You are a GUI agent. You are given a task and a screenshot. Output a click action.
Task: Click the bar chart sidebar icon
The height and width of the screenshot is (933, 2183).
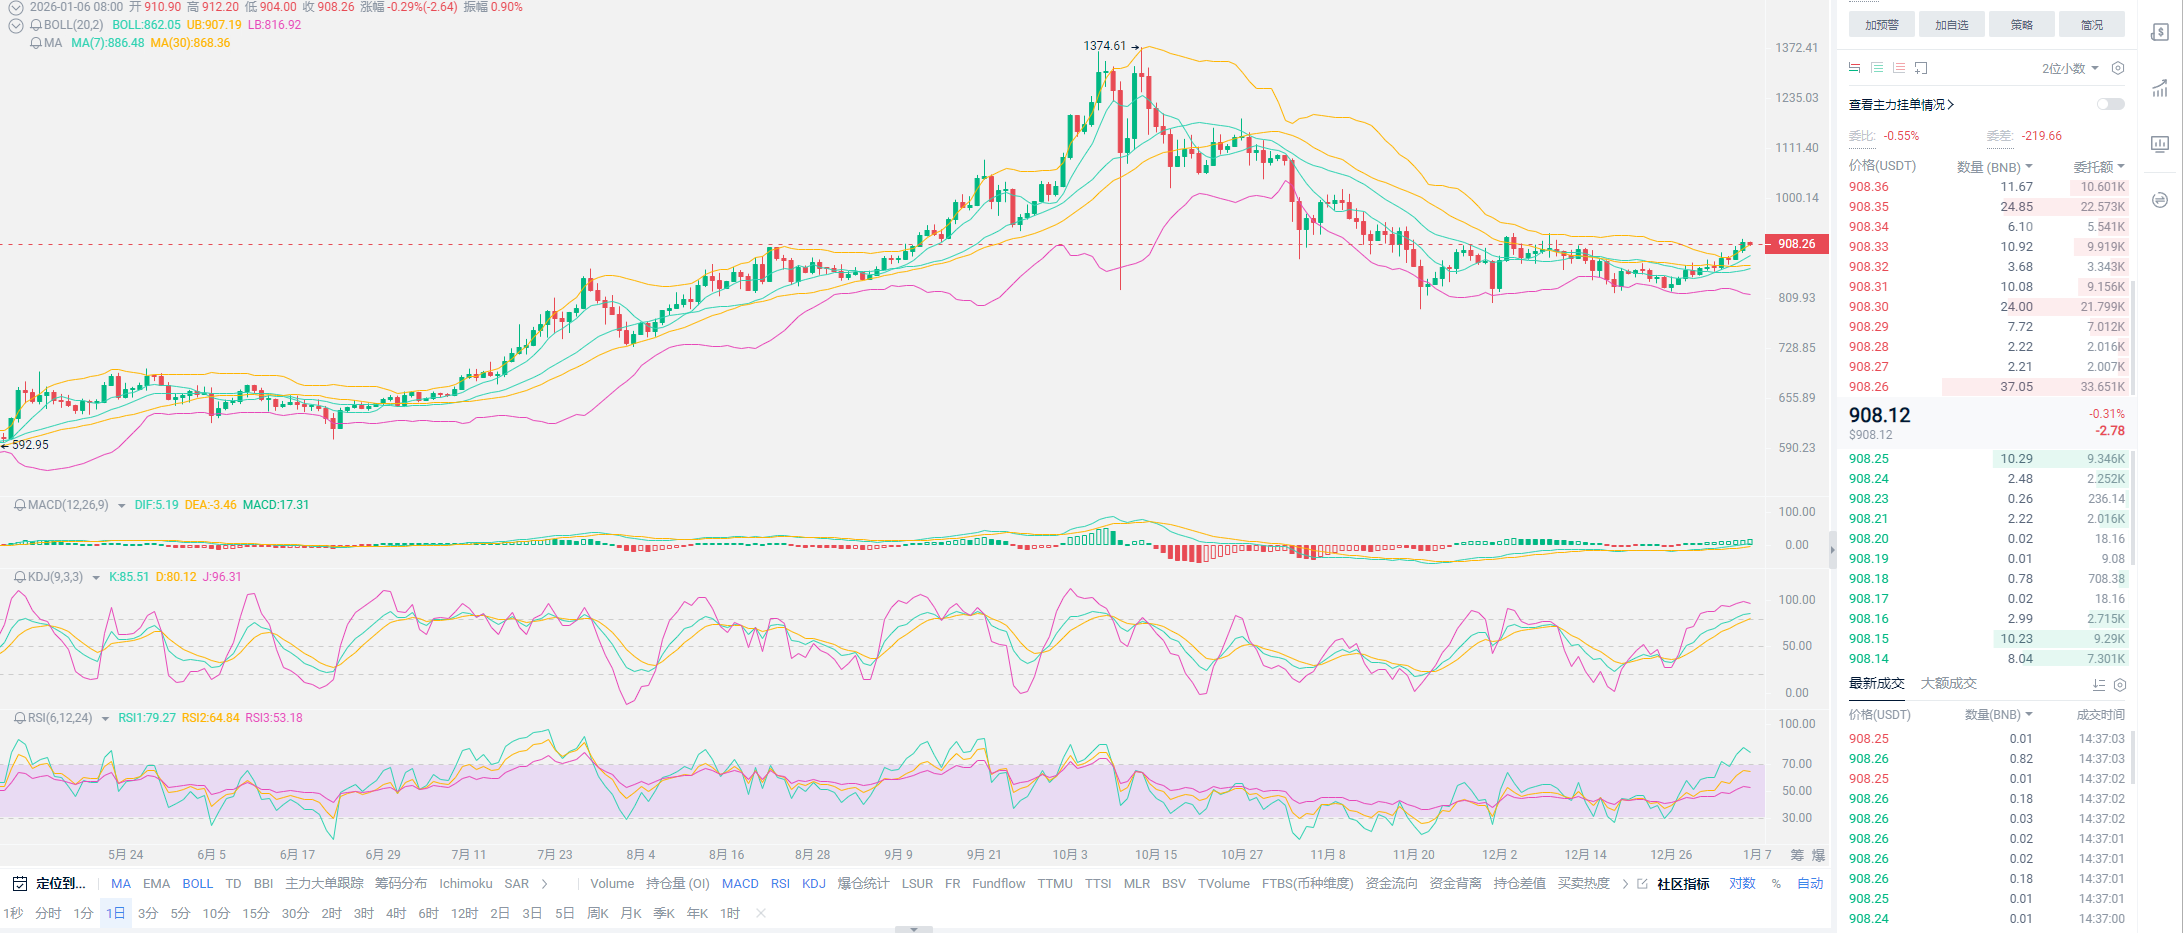(2160, 144)
